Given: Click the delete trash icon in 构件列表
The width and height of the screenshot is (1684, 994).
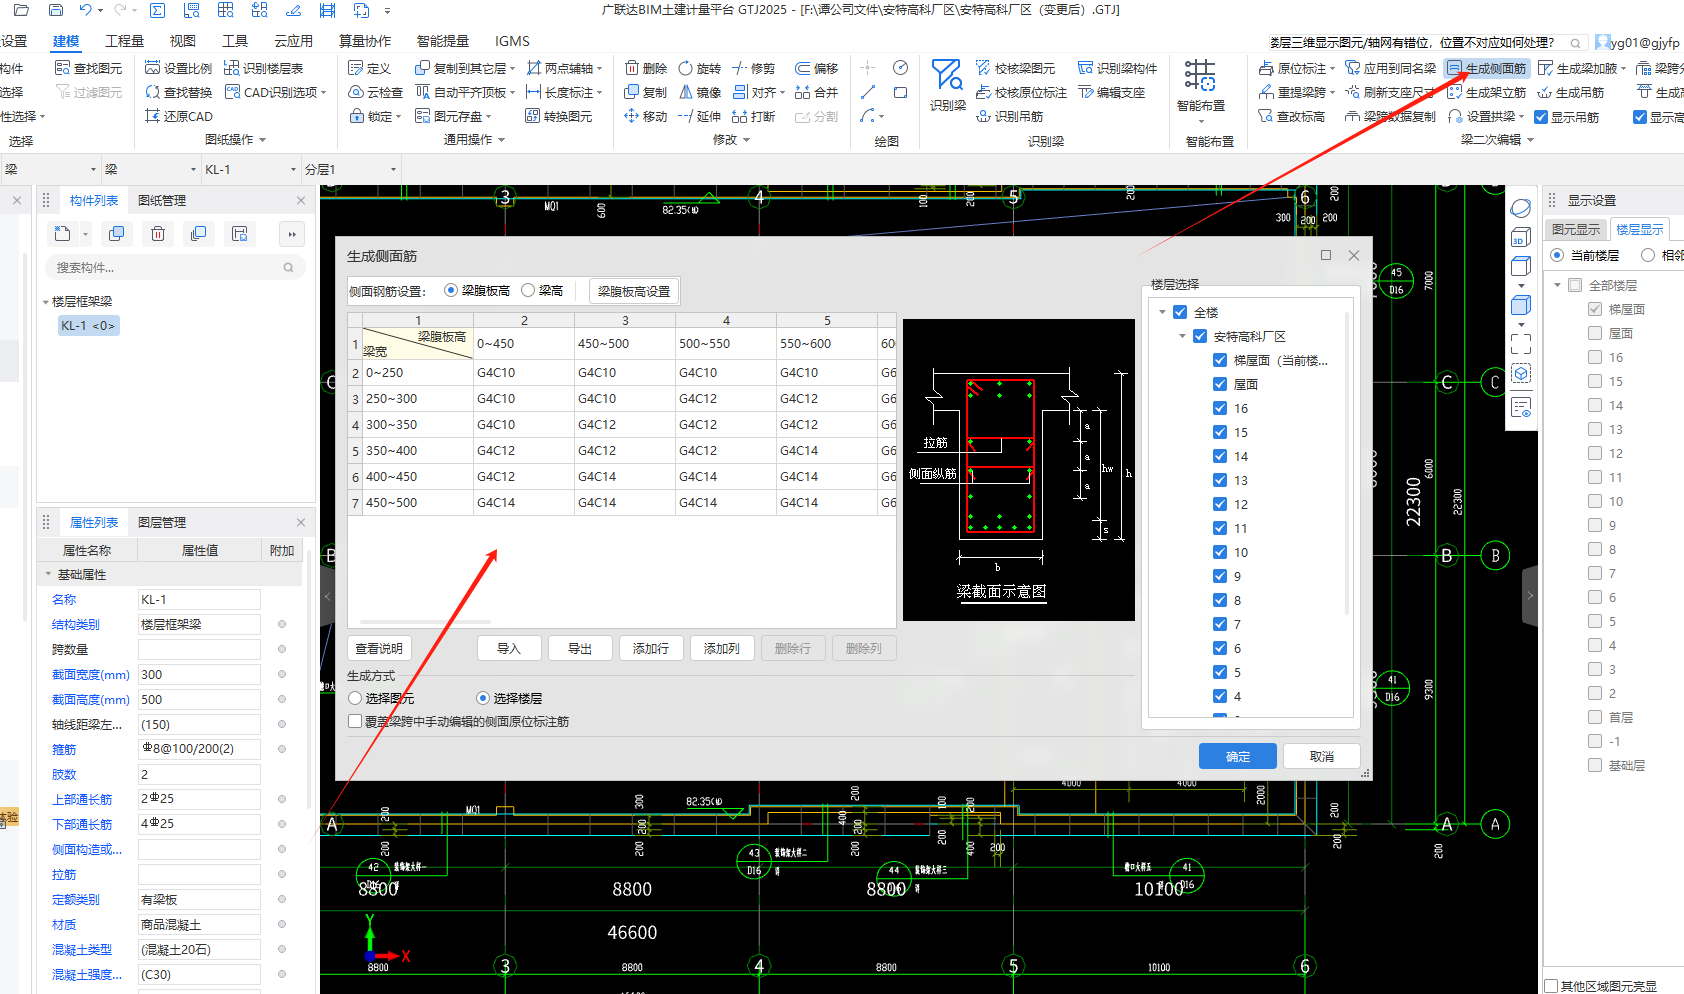Looking at the screenshot, I should click(158, 234).
